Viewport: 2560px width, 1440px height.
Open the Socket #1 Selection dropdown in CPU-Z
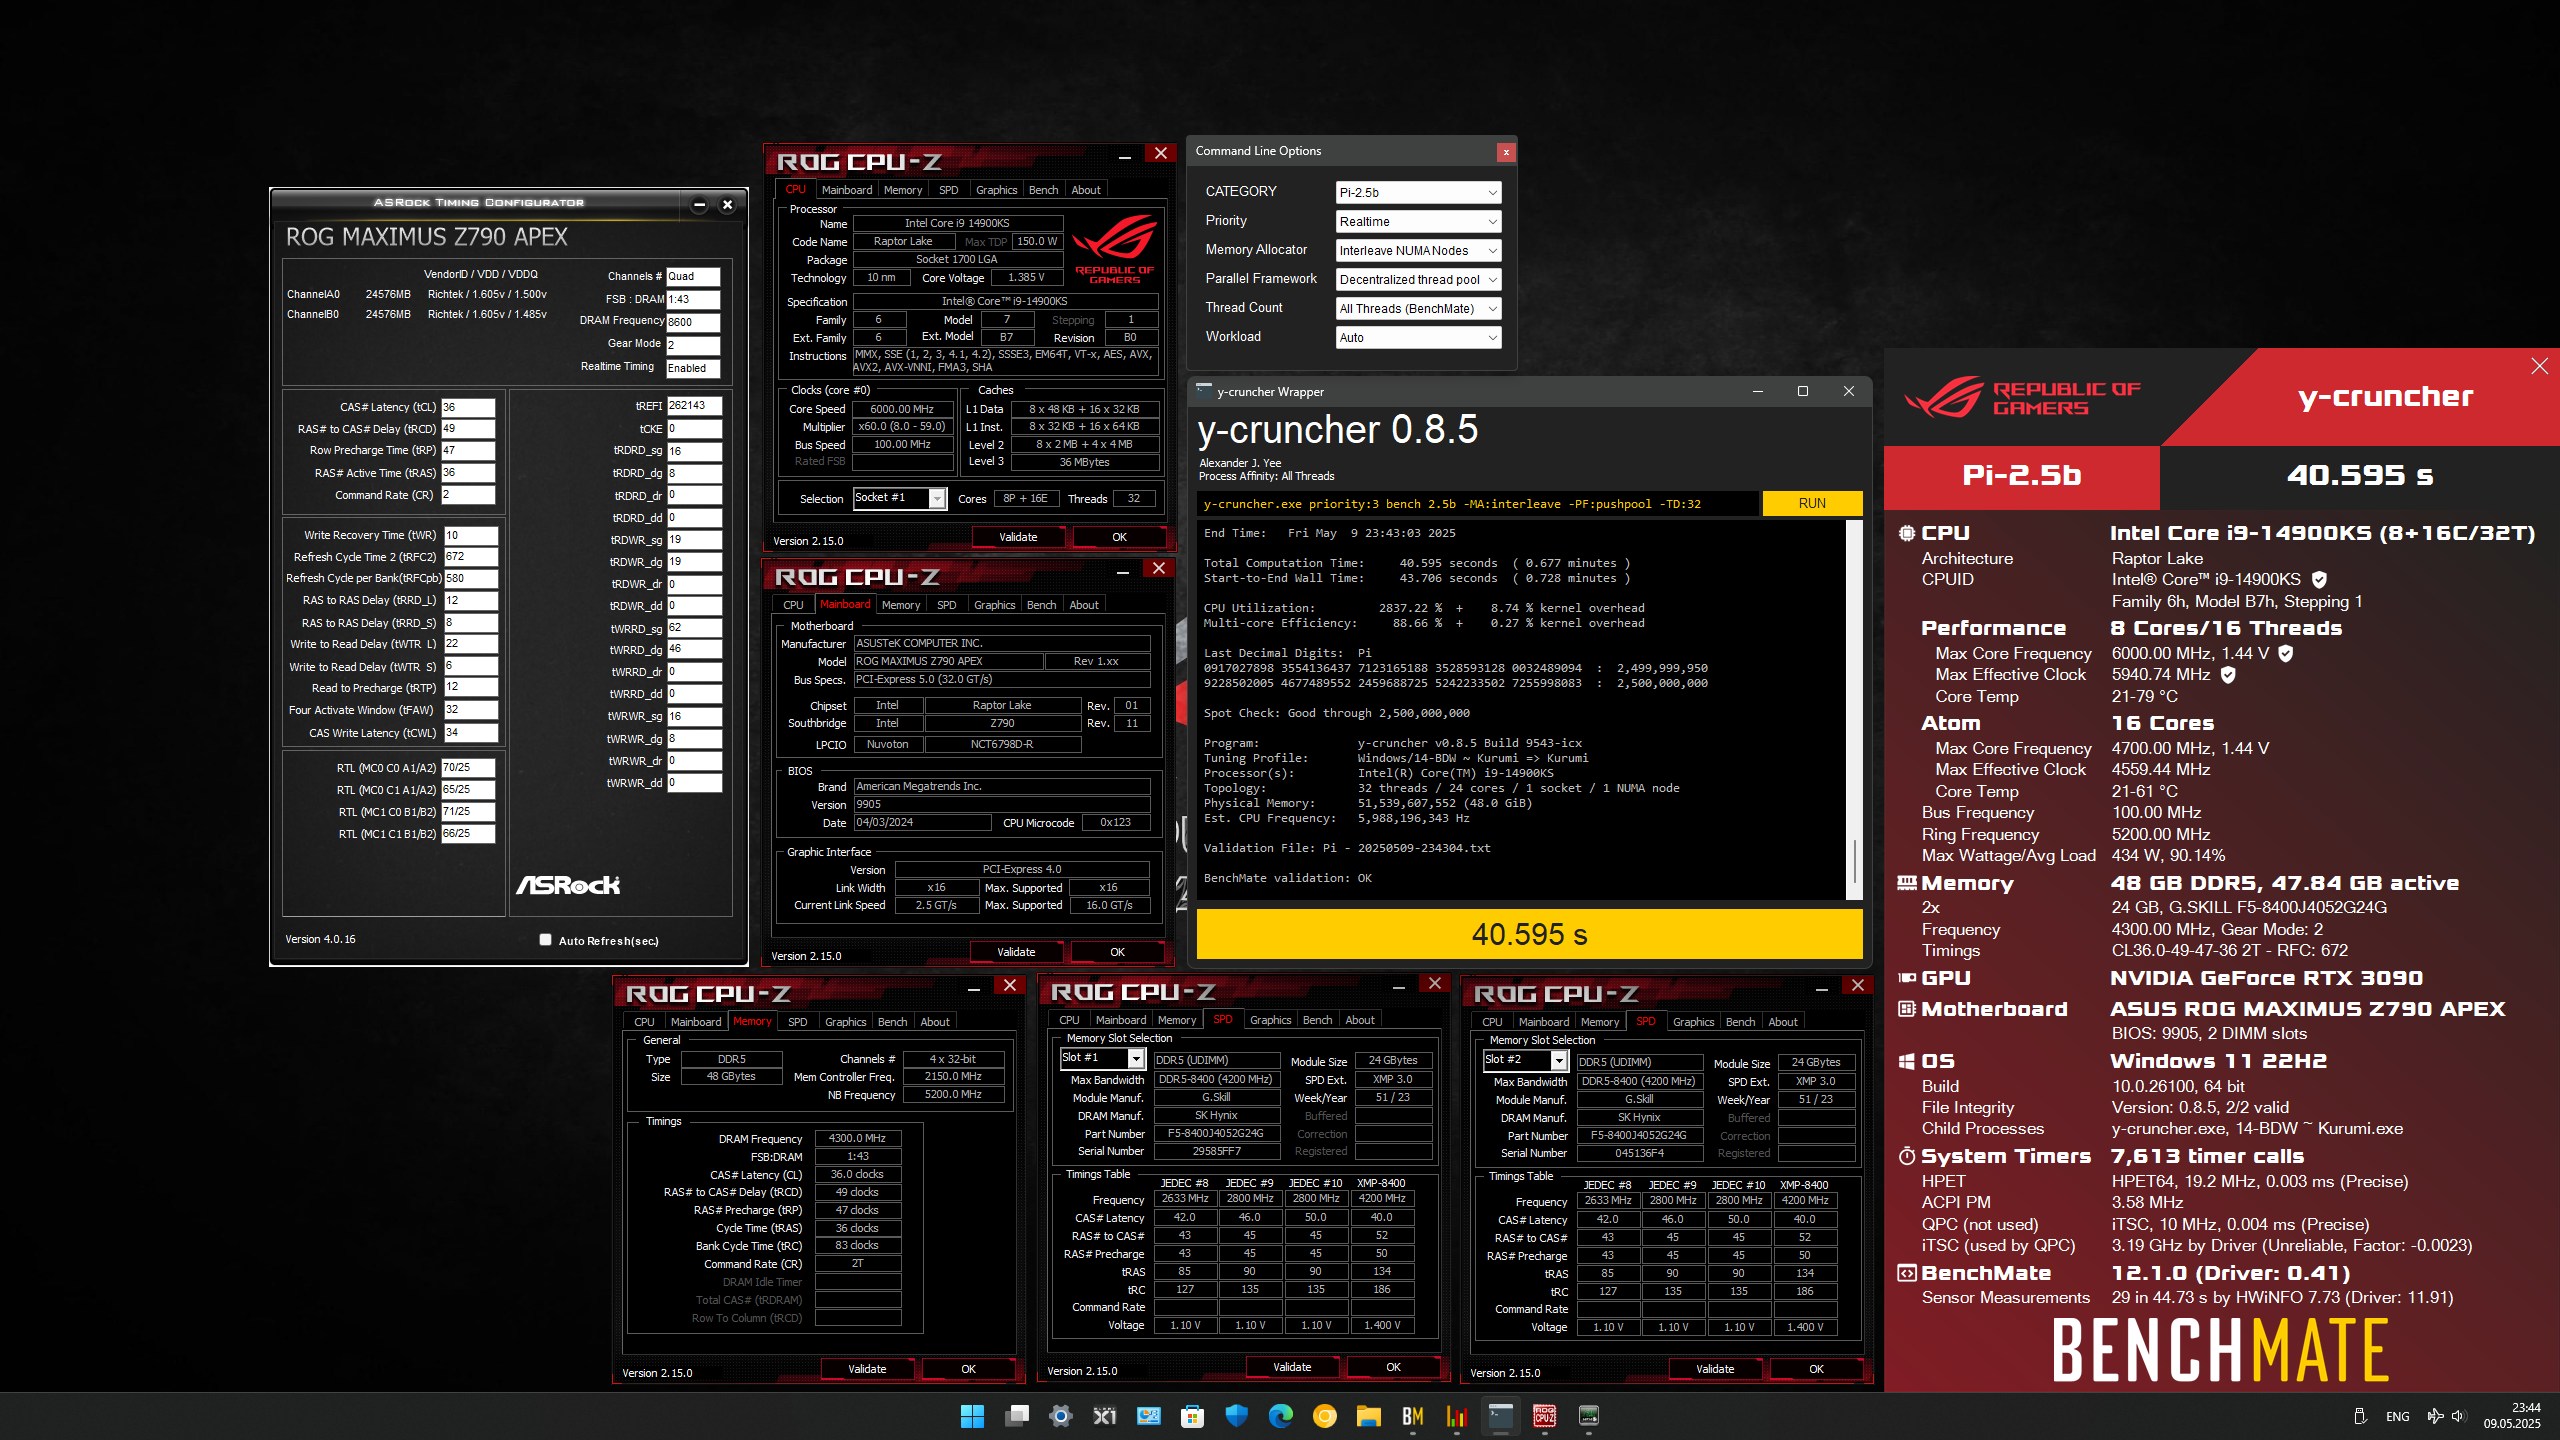[x=899, y=498]
